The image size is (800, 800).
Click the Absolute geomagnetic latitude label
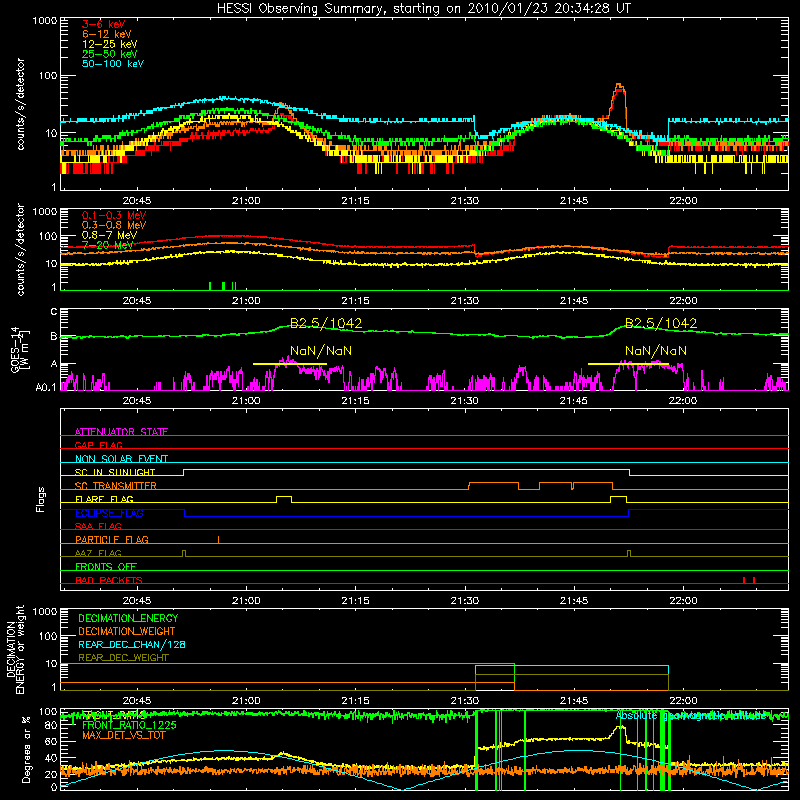coord(691,716)
